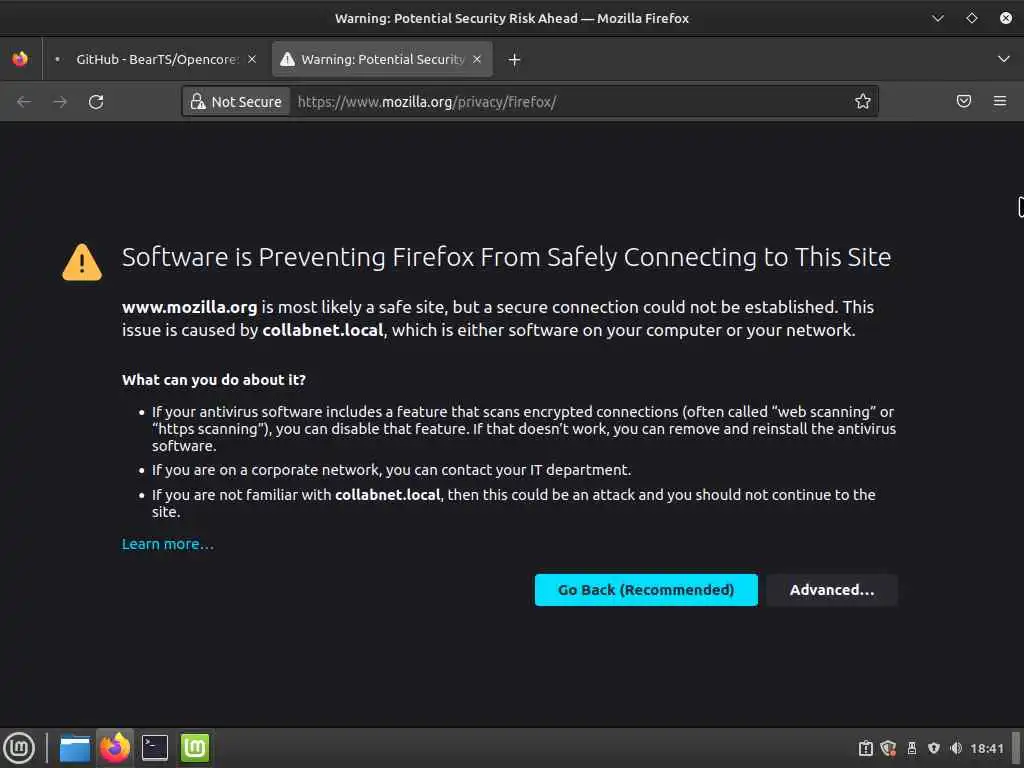Click the Software is Preventing Firefox heading

pyautogui.click(x=506, y=257)
